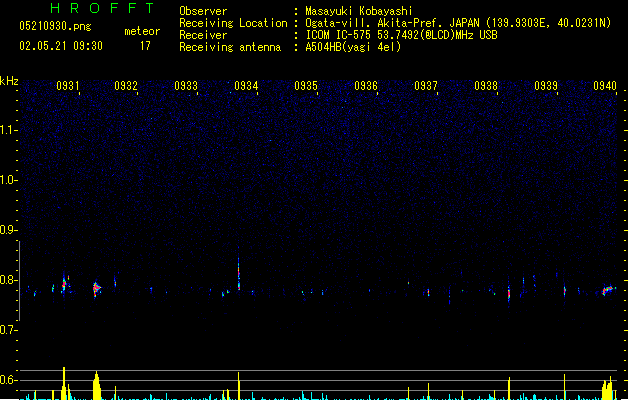Click the 0932 time marker
The height and width of the screenshot is (400, 629).
(126, 86)
